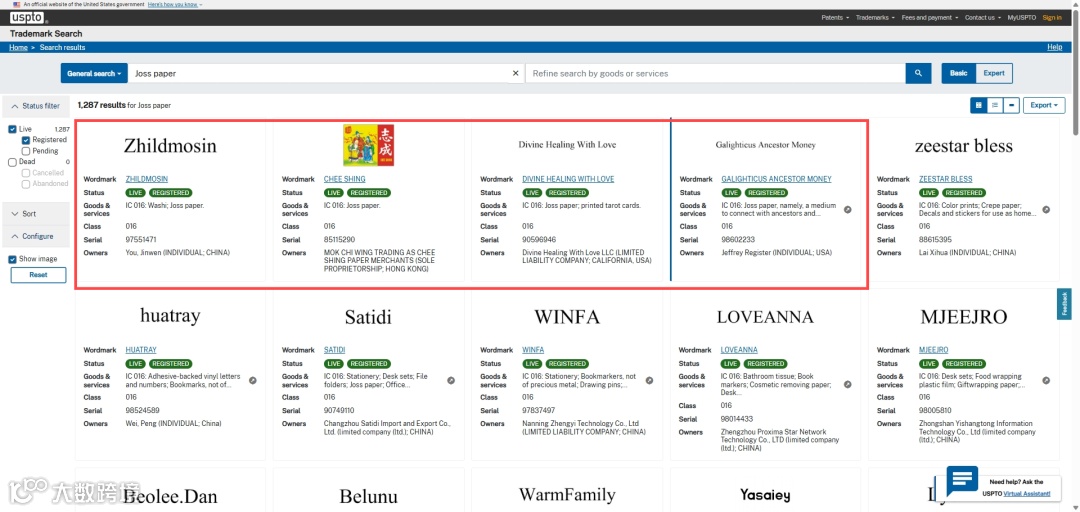1080x512 pixels.
Task: Open the General search dropdown
Action: (94, 73)
